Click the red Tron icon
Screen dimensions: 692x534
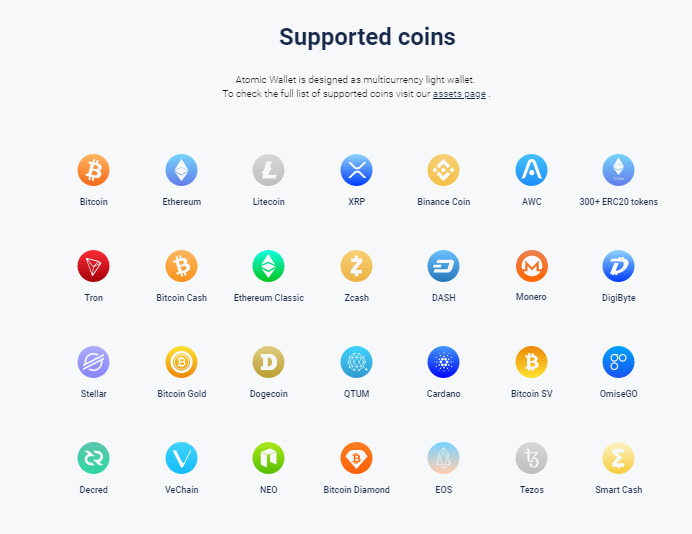pyautogui.click(x=94, y=266)
